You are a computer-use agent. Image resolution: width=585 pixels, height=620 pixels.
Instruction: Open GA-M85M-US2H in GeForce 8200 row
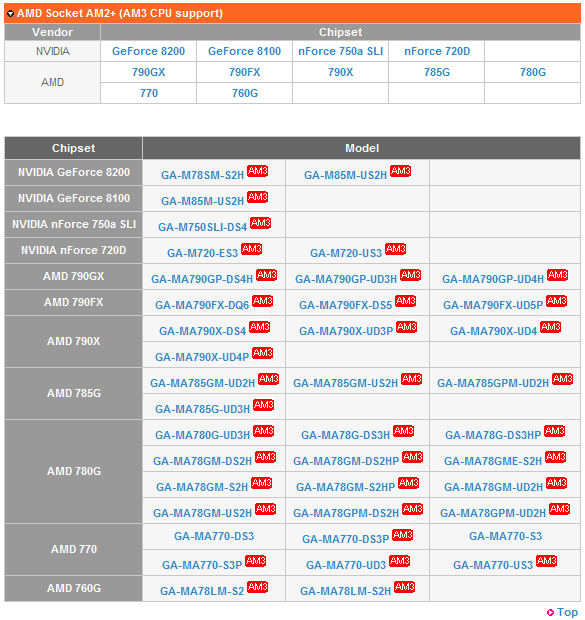[x=345, y=175]
